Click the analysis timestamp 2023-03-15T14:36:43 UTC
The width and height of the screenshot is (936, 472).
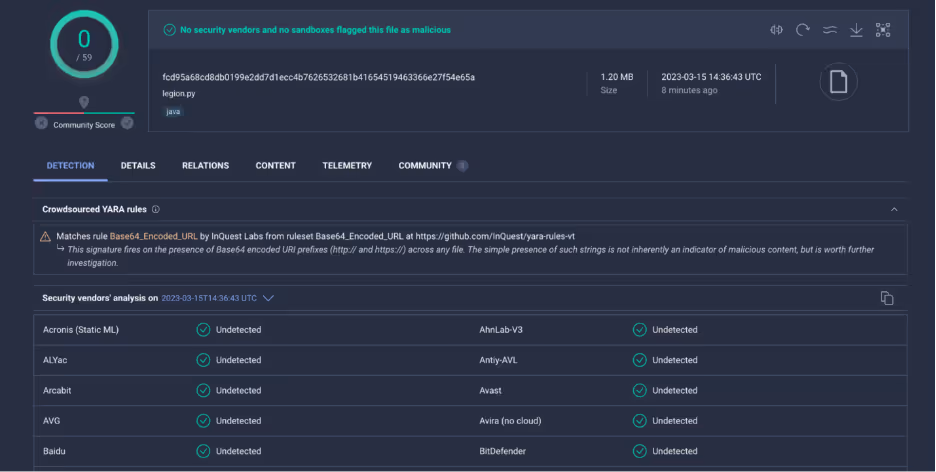(x=209, y=298)
